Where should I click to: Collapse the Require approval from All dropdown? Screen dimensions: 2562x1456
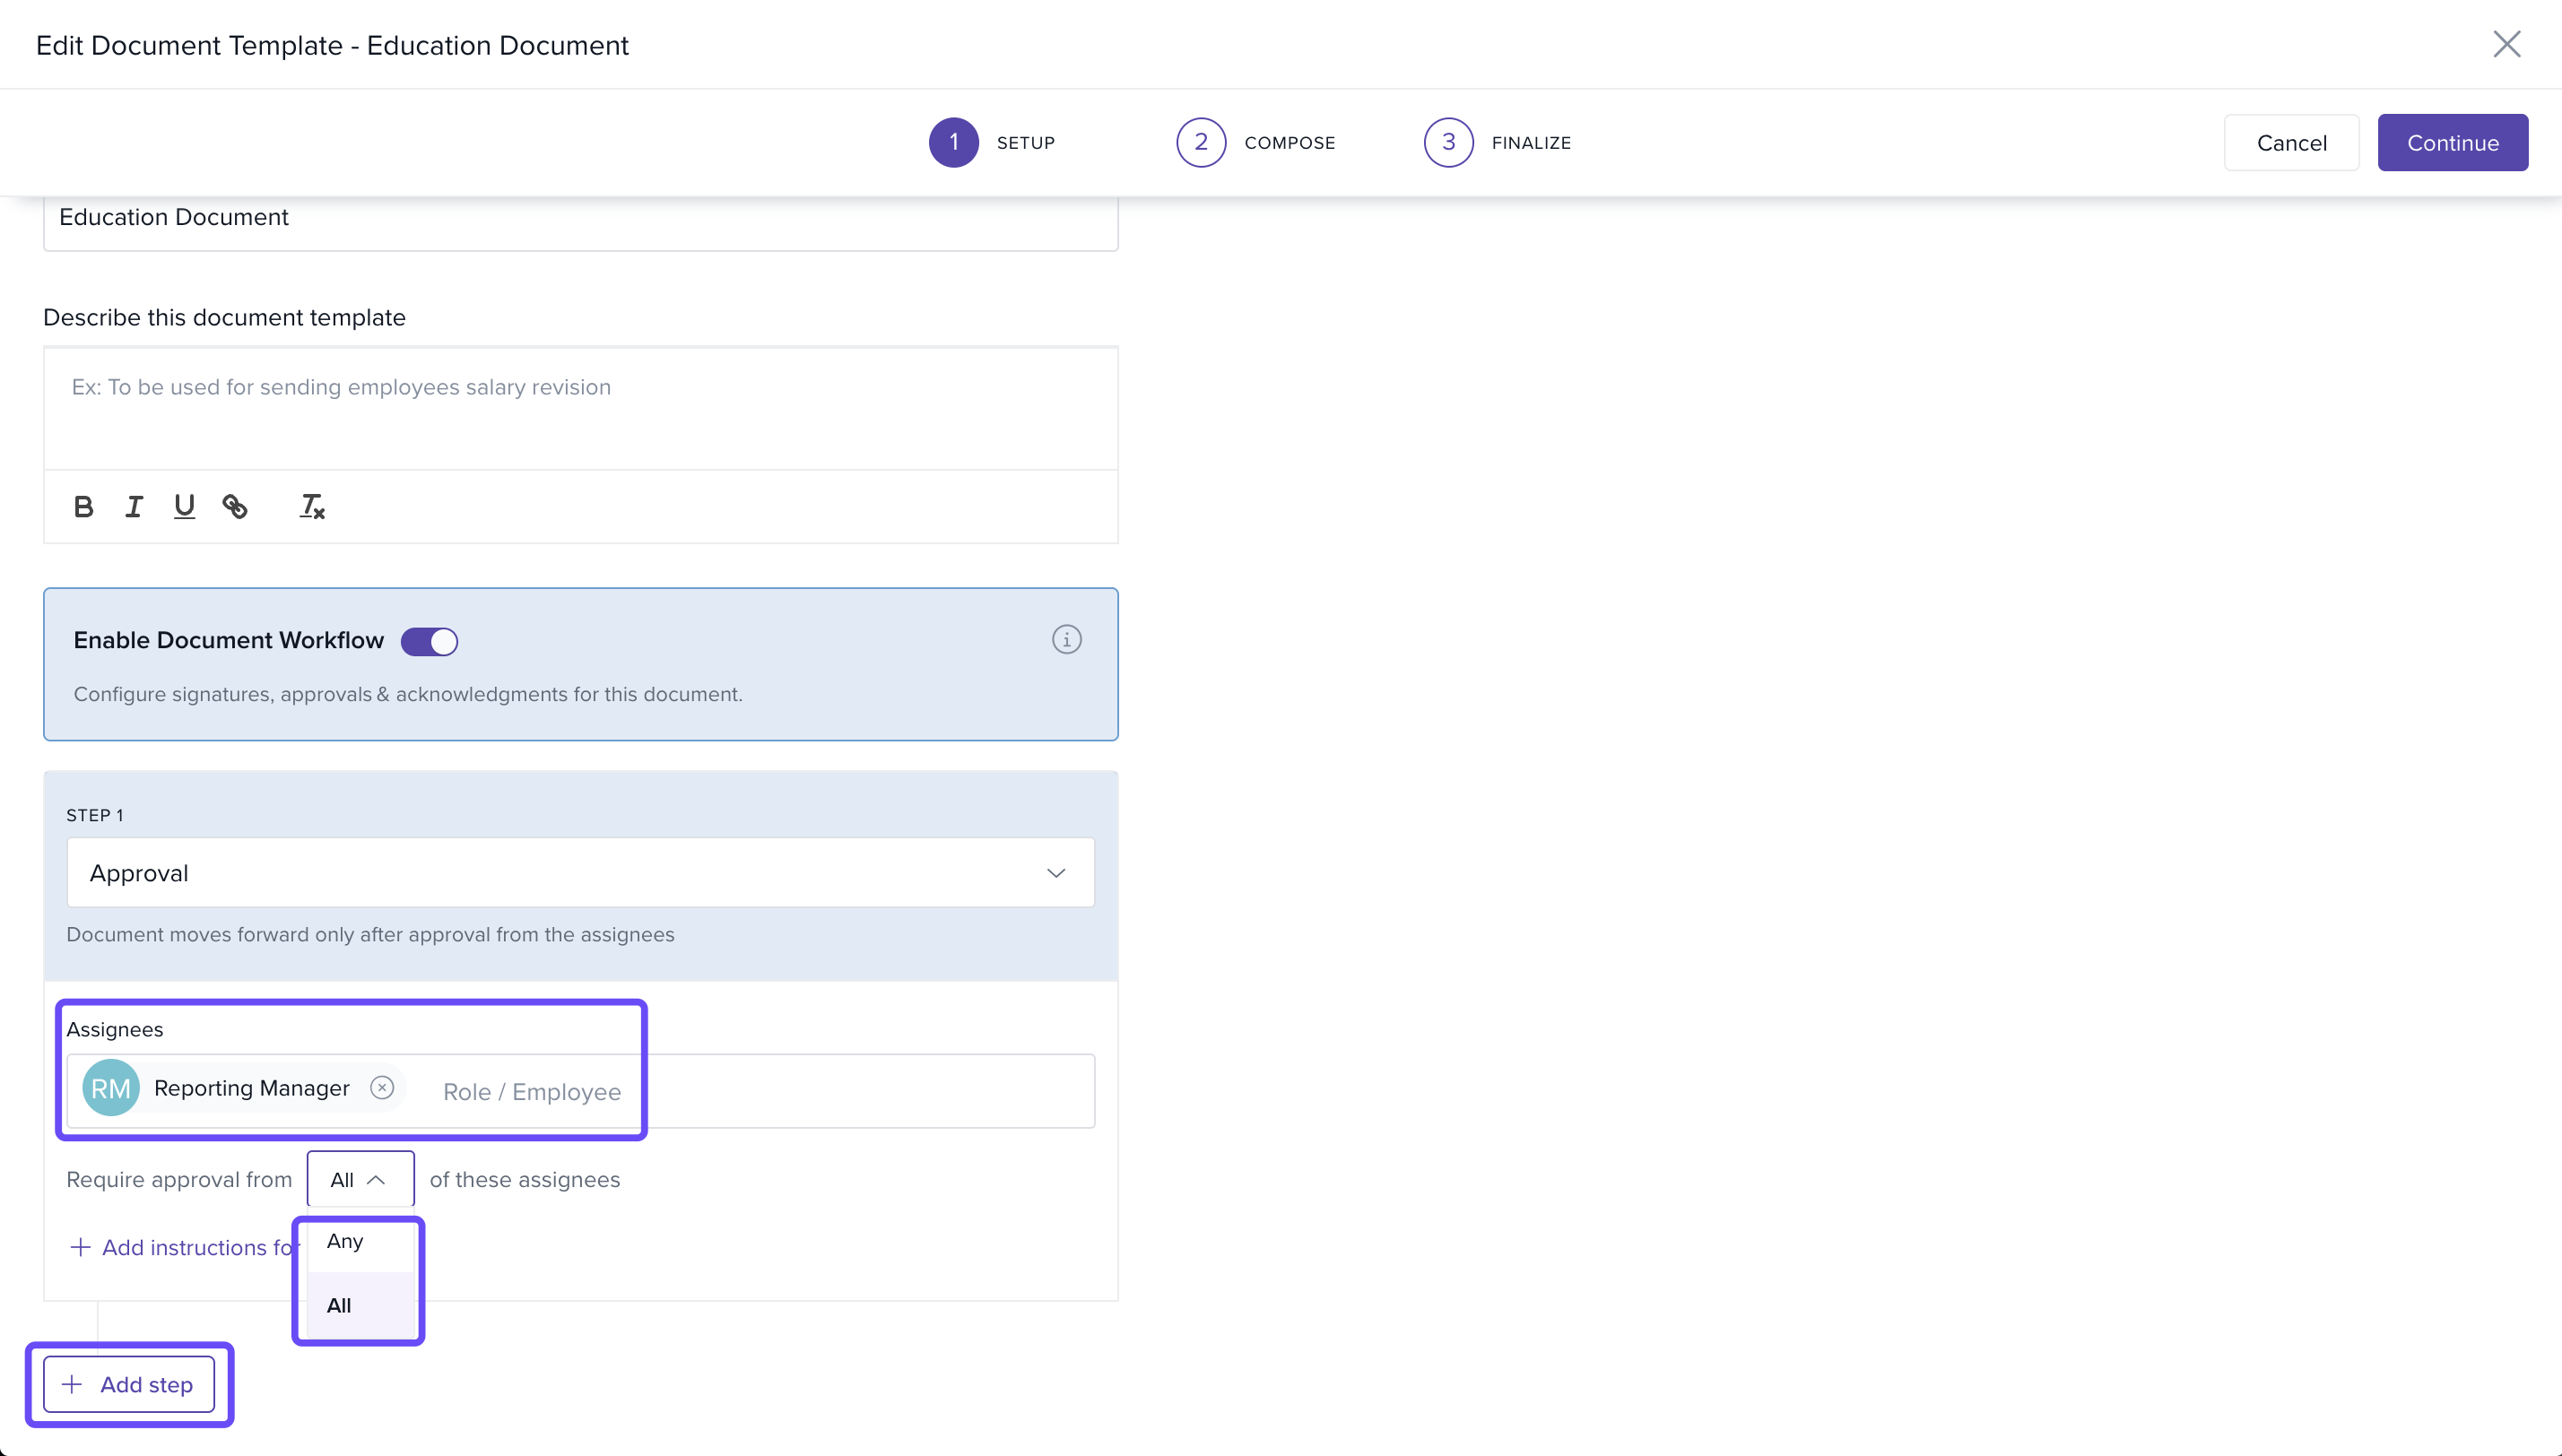point(360,1180)
